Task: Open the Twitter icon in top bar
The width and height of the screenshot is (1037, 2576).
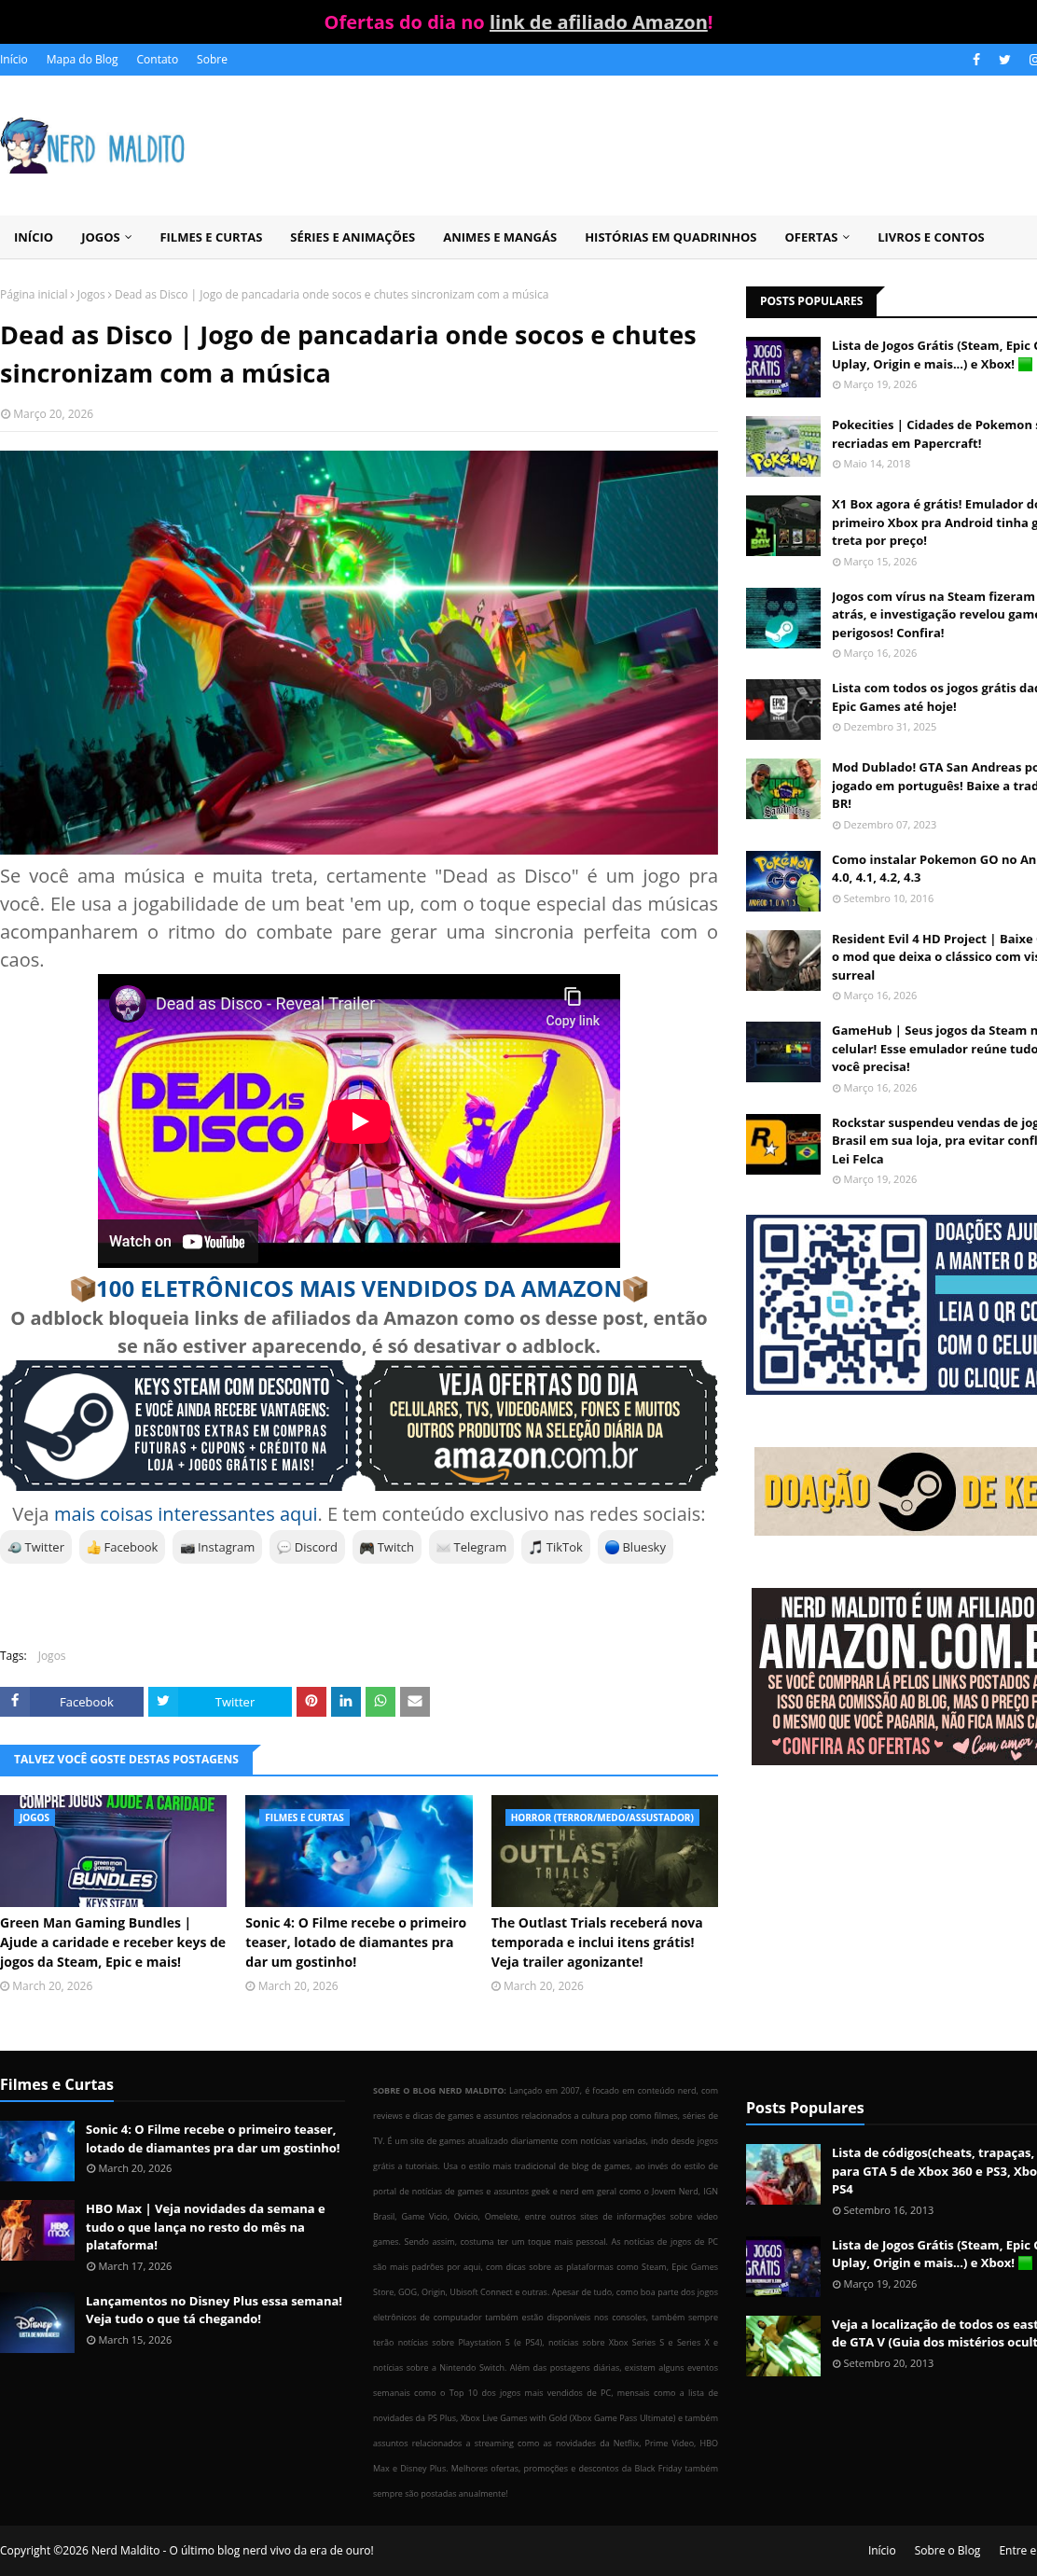Action: point(1004,60)
